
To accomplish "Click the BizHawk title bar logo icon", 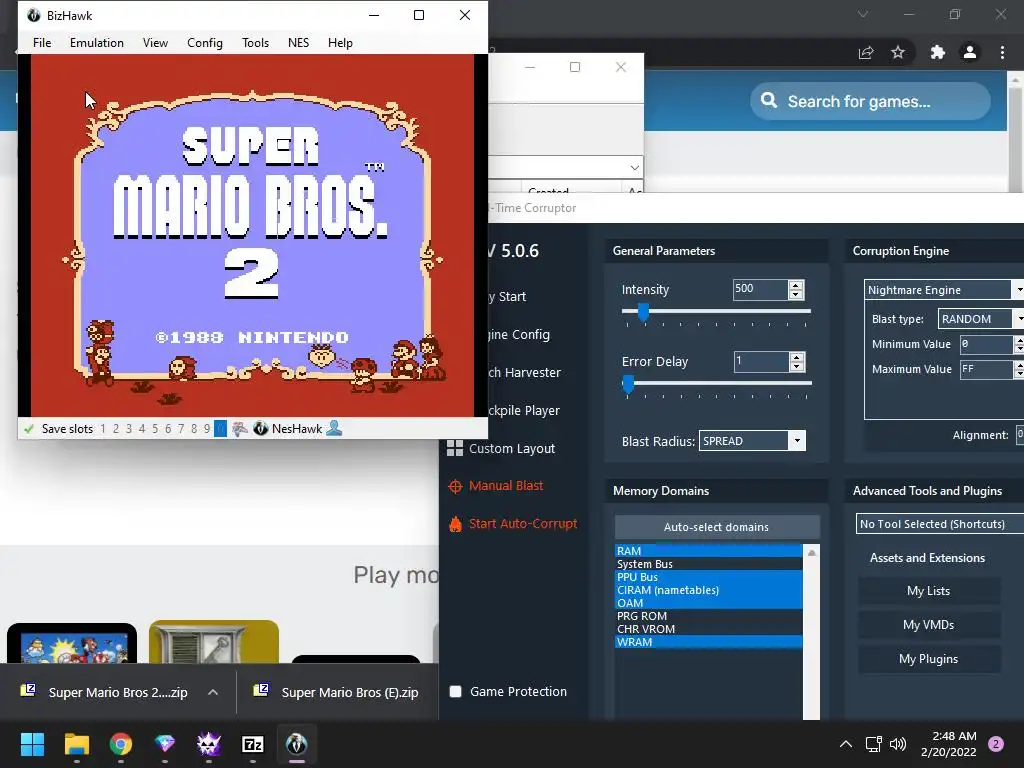I will coord(33,15).
